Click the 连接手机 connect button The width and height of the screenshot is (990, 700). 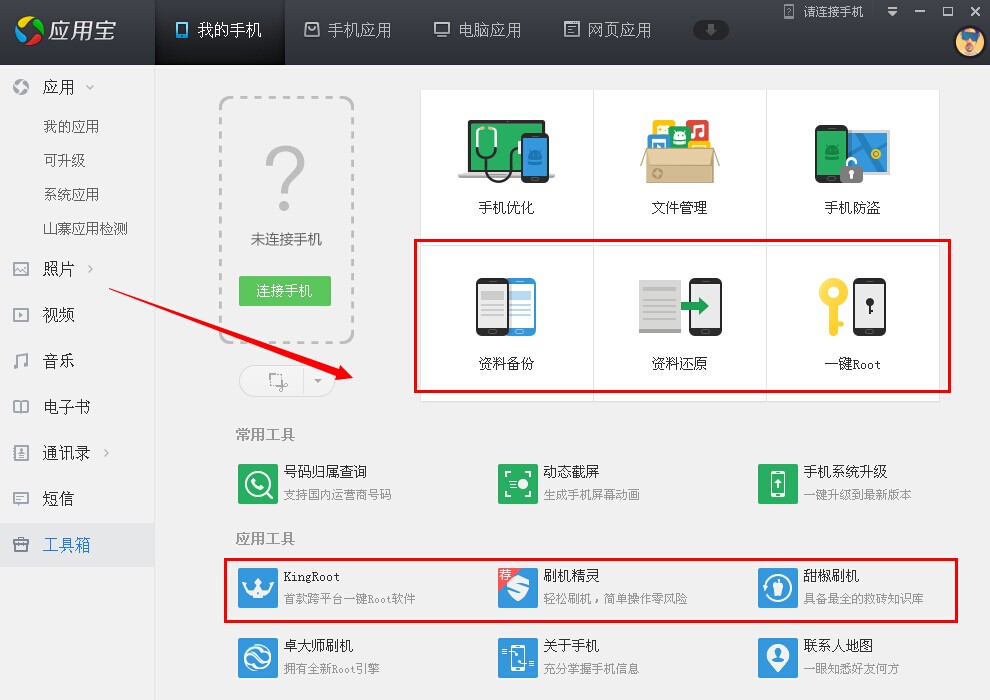coord(284,291)
